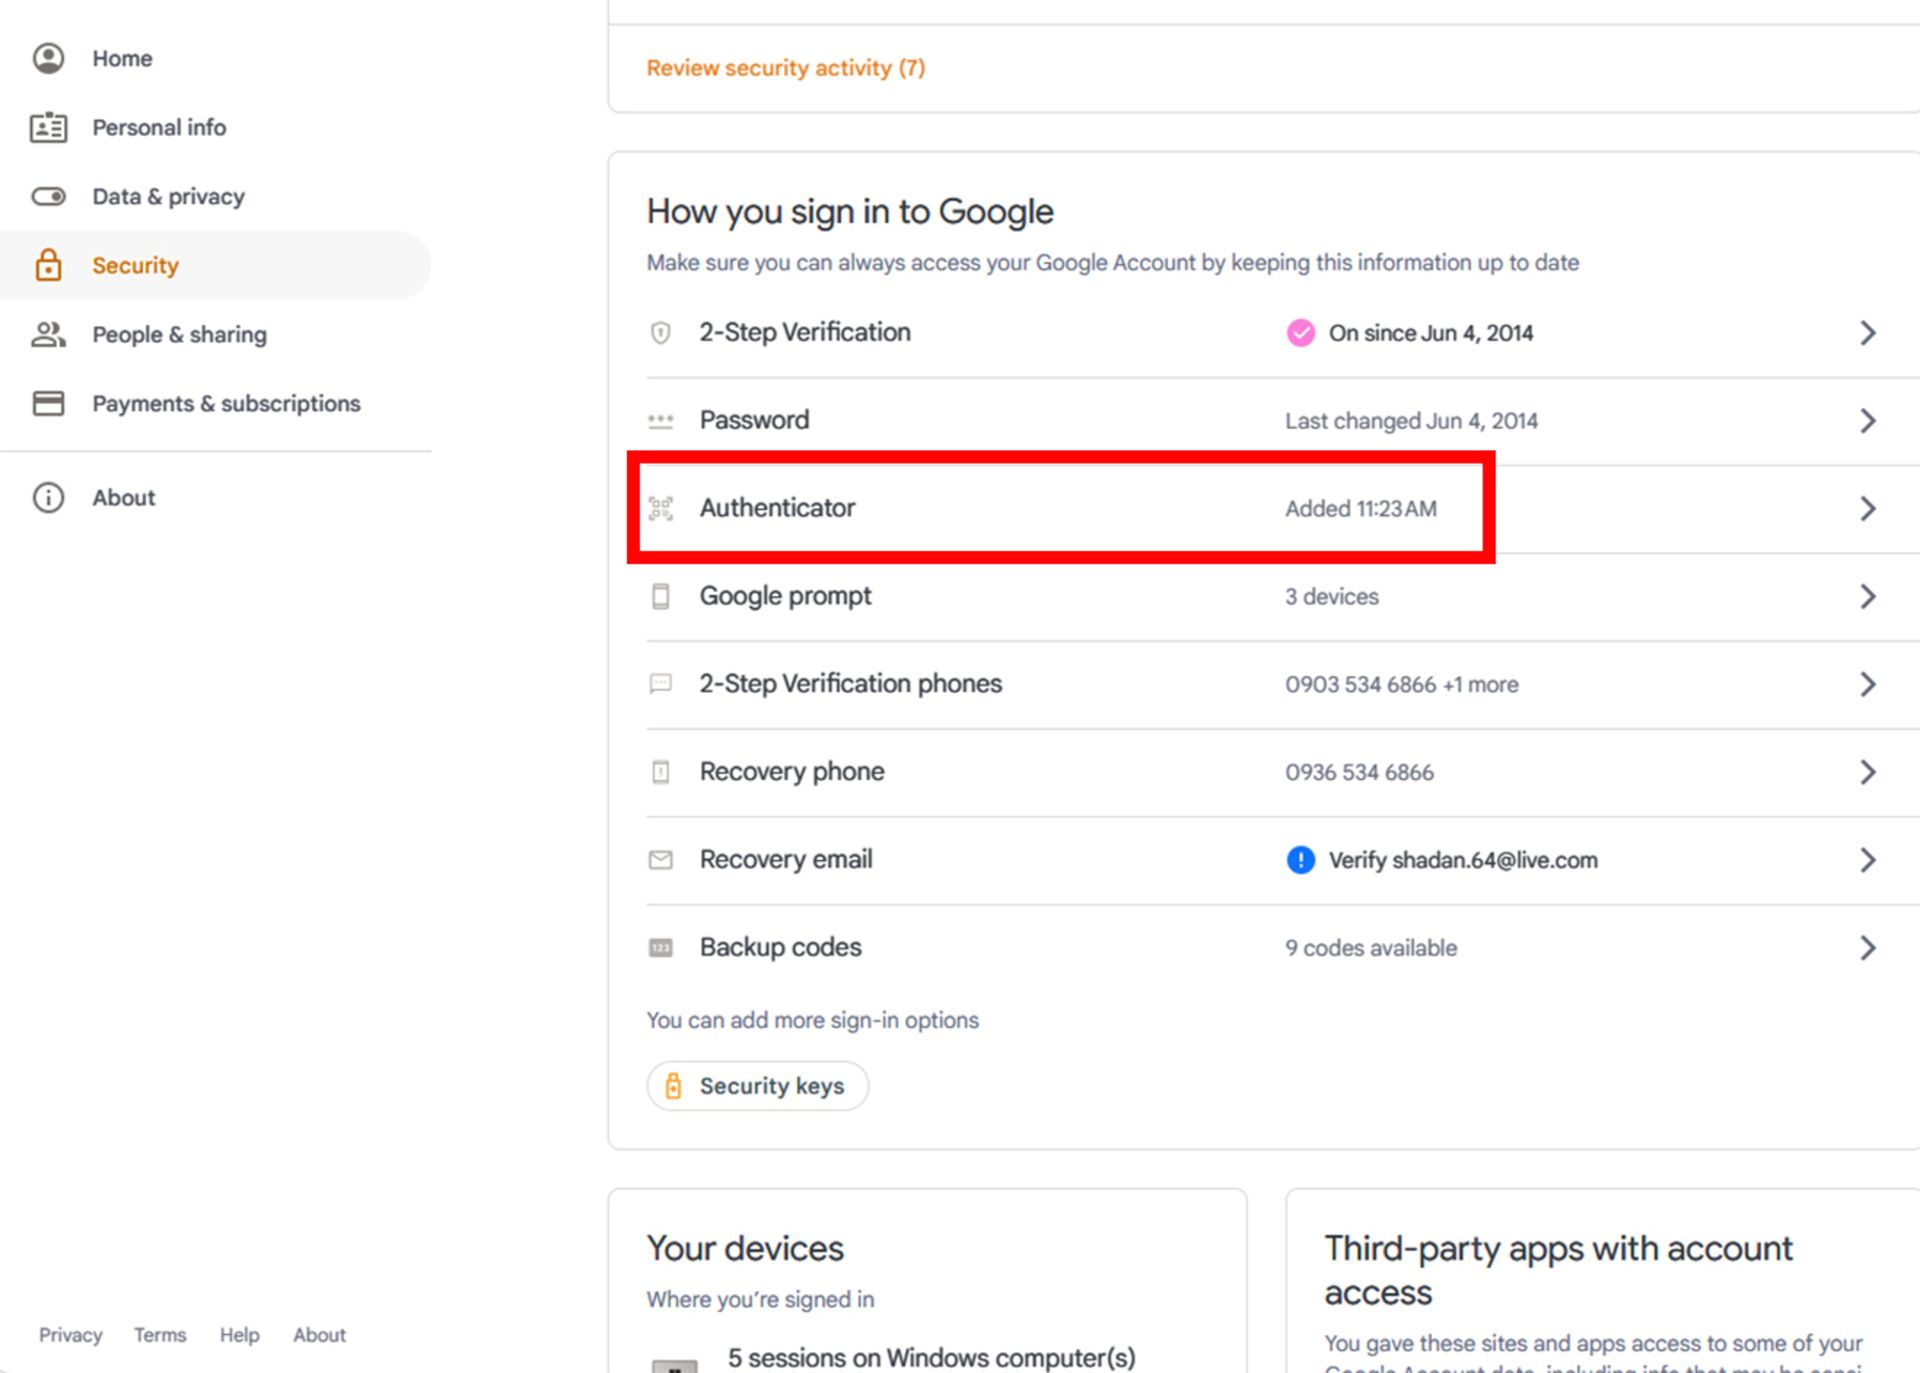
Task: Click the security key icon in chip
Action: click(673, 1086)
